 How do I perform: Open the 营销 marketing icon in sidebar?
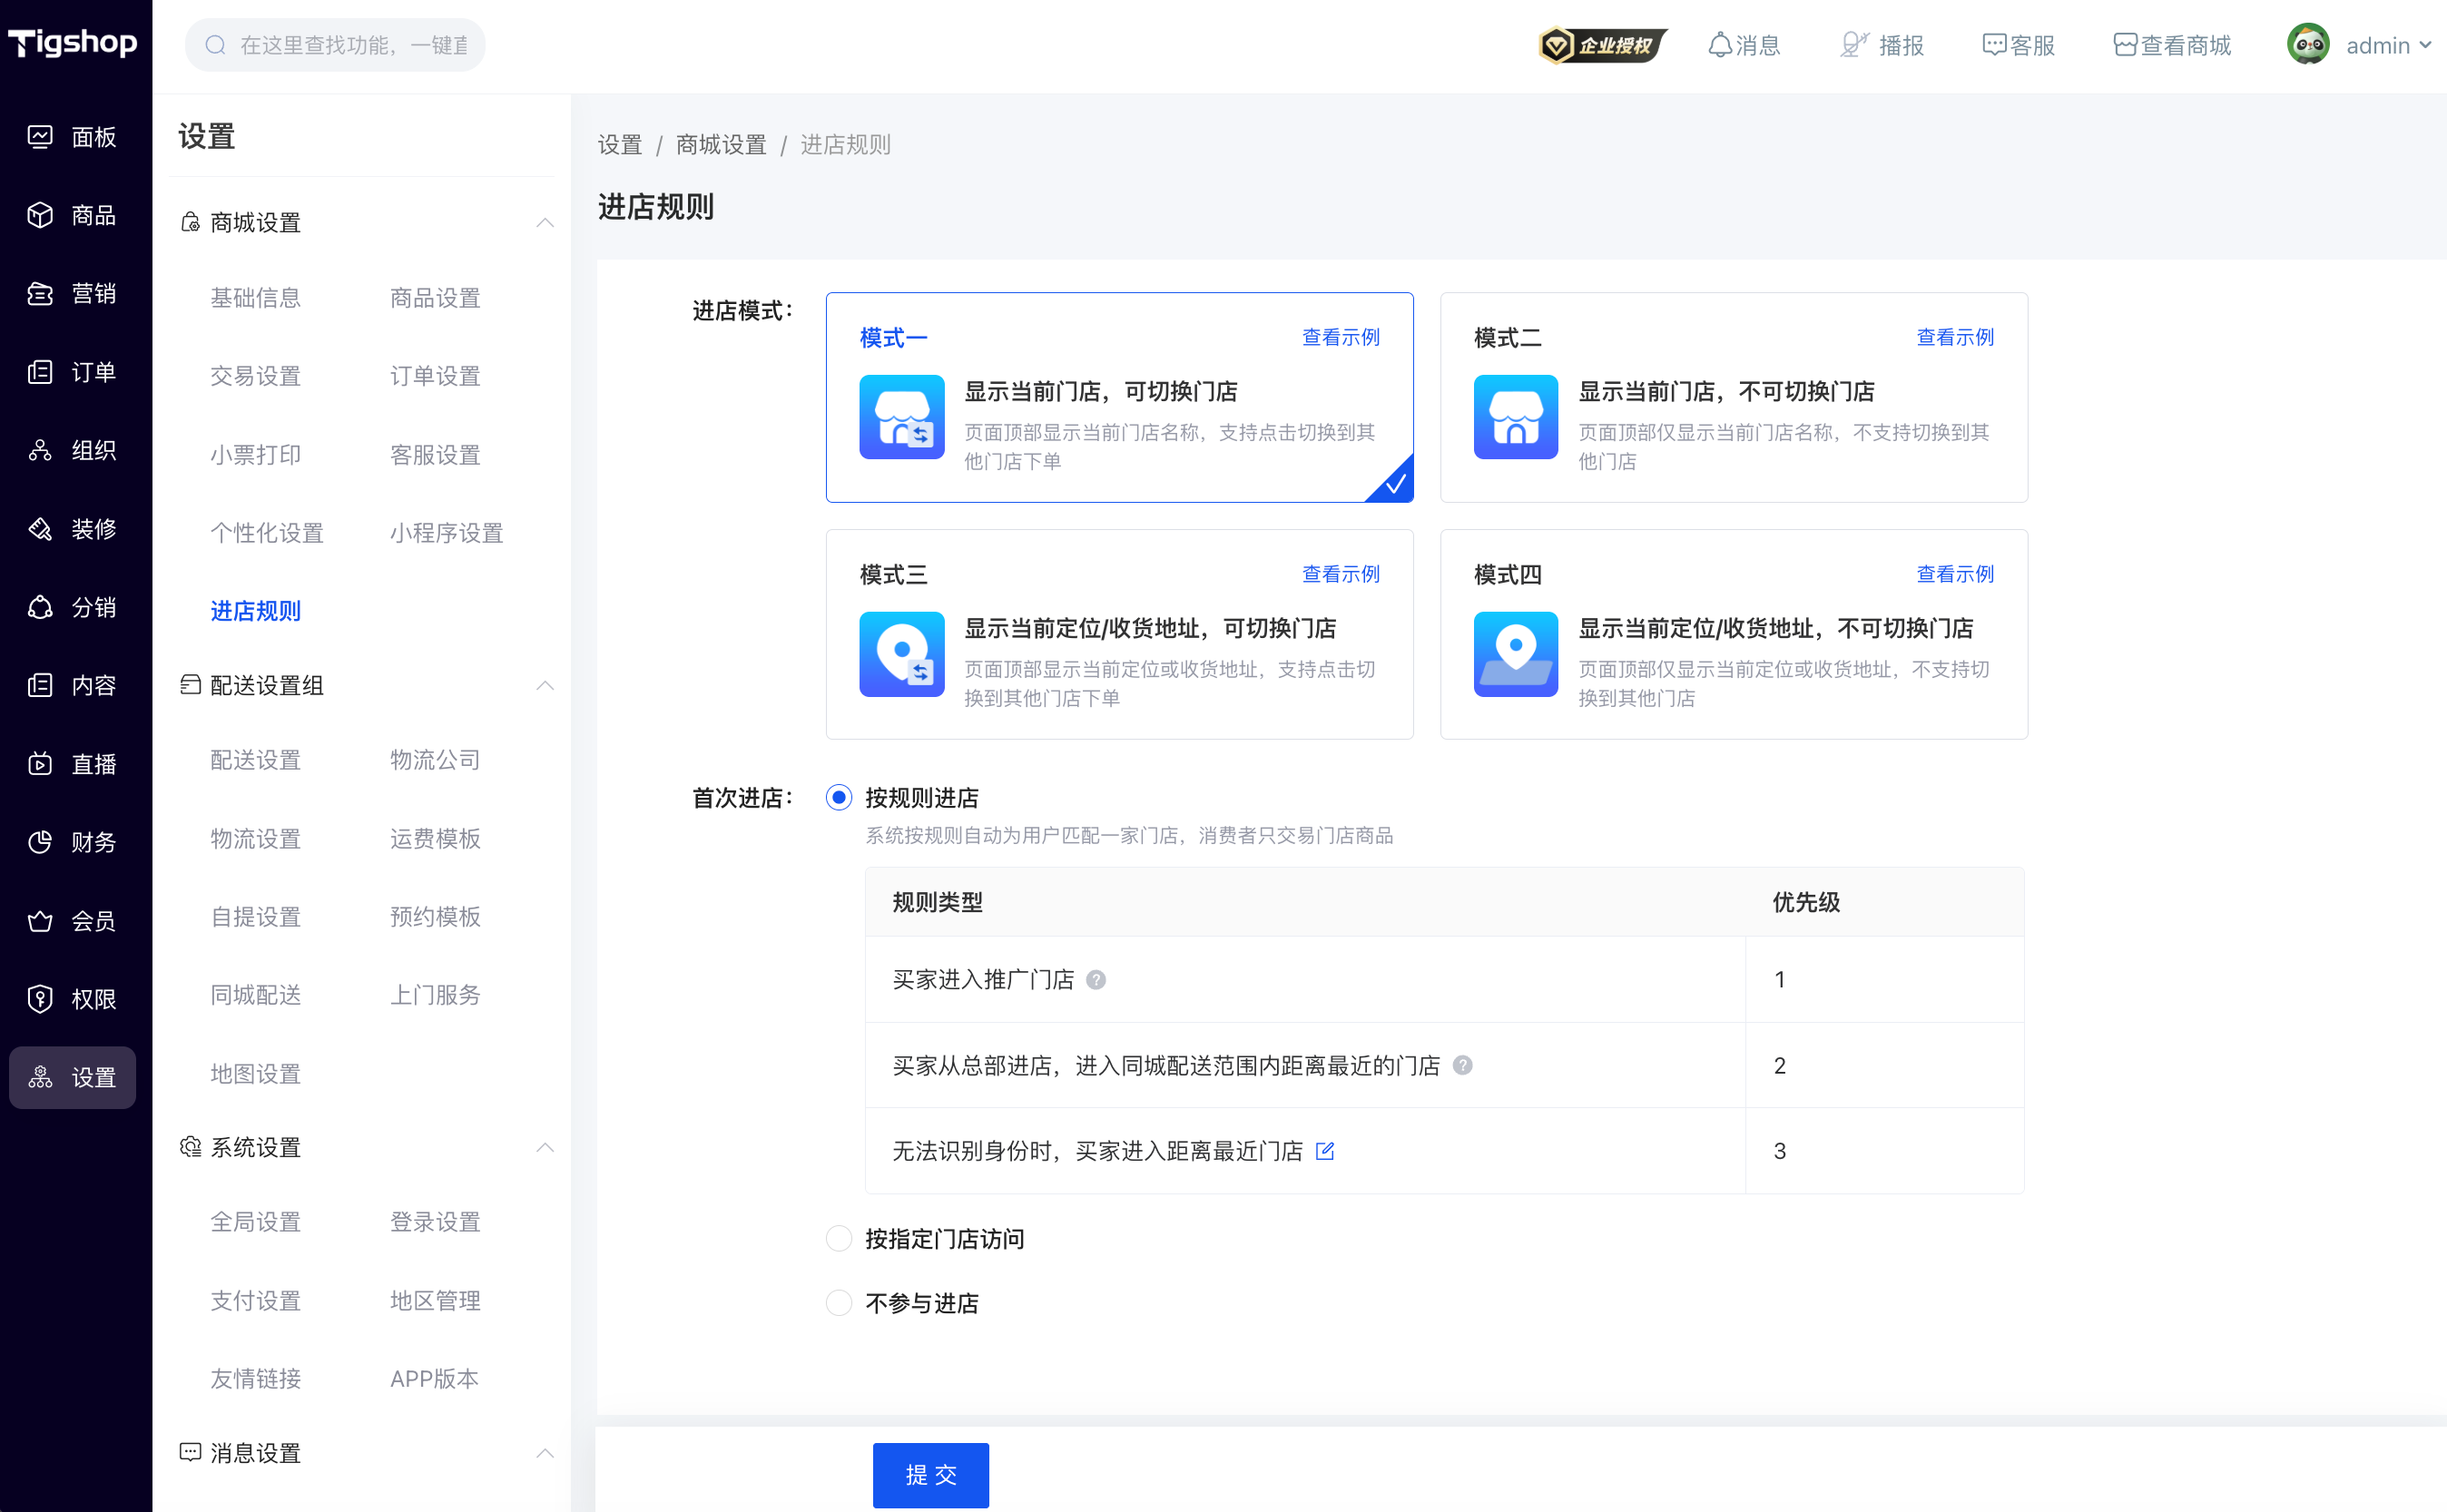click(x=40, y=294)
